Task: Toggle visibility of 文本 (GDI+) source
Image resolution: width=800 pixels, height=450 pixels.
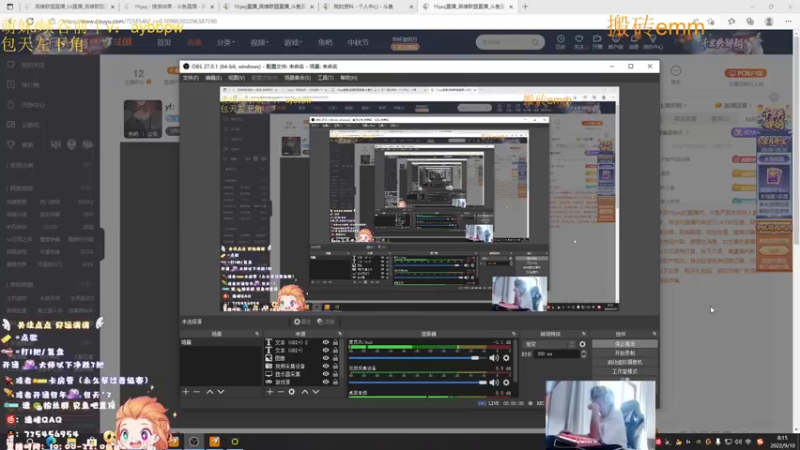Action: 326,351
